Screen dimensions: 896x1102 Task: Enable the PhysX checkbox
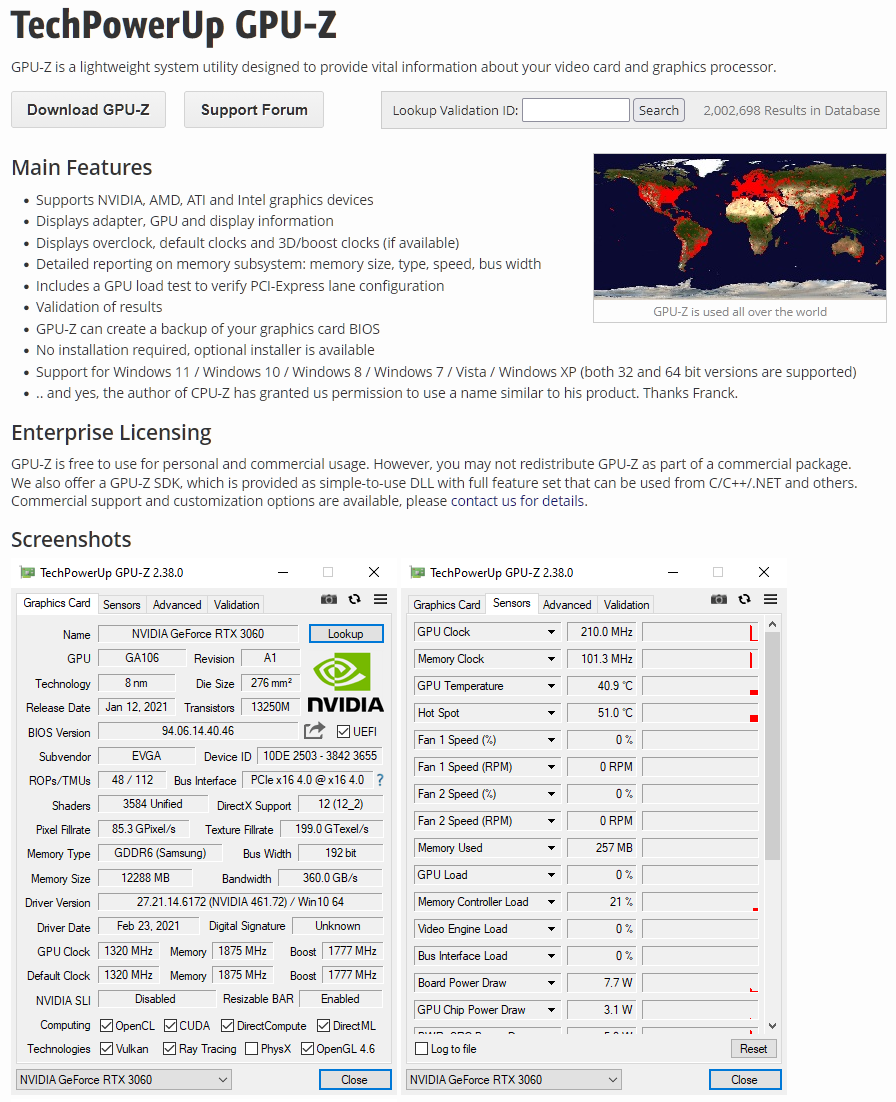(x=252, y=1049)
